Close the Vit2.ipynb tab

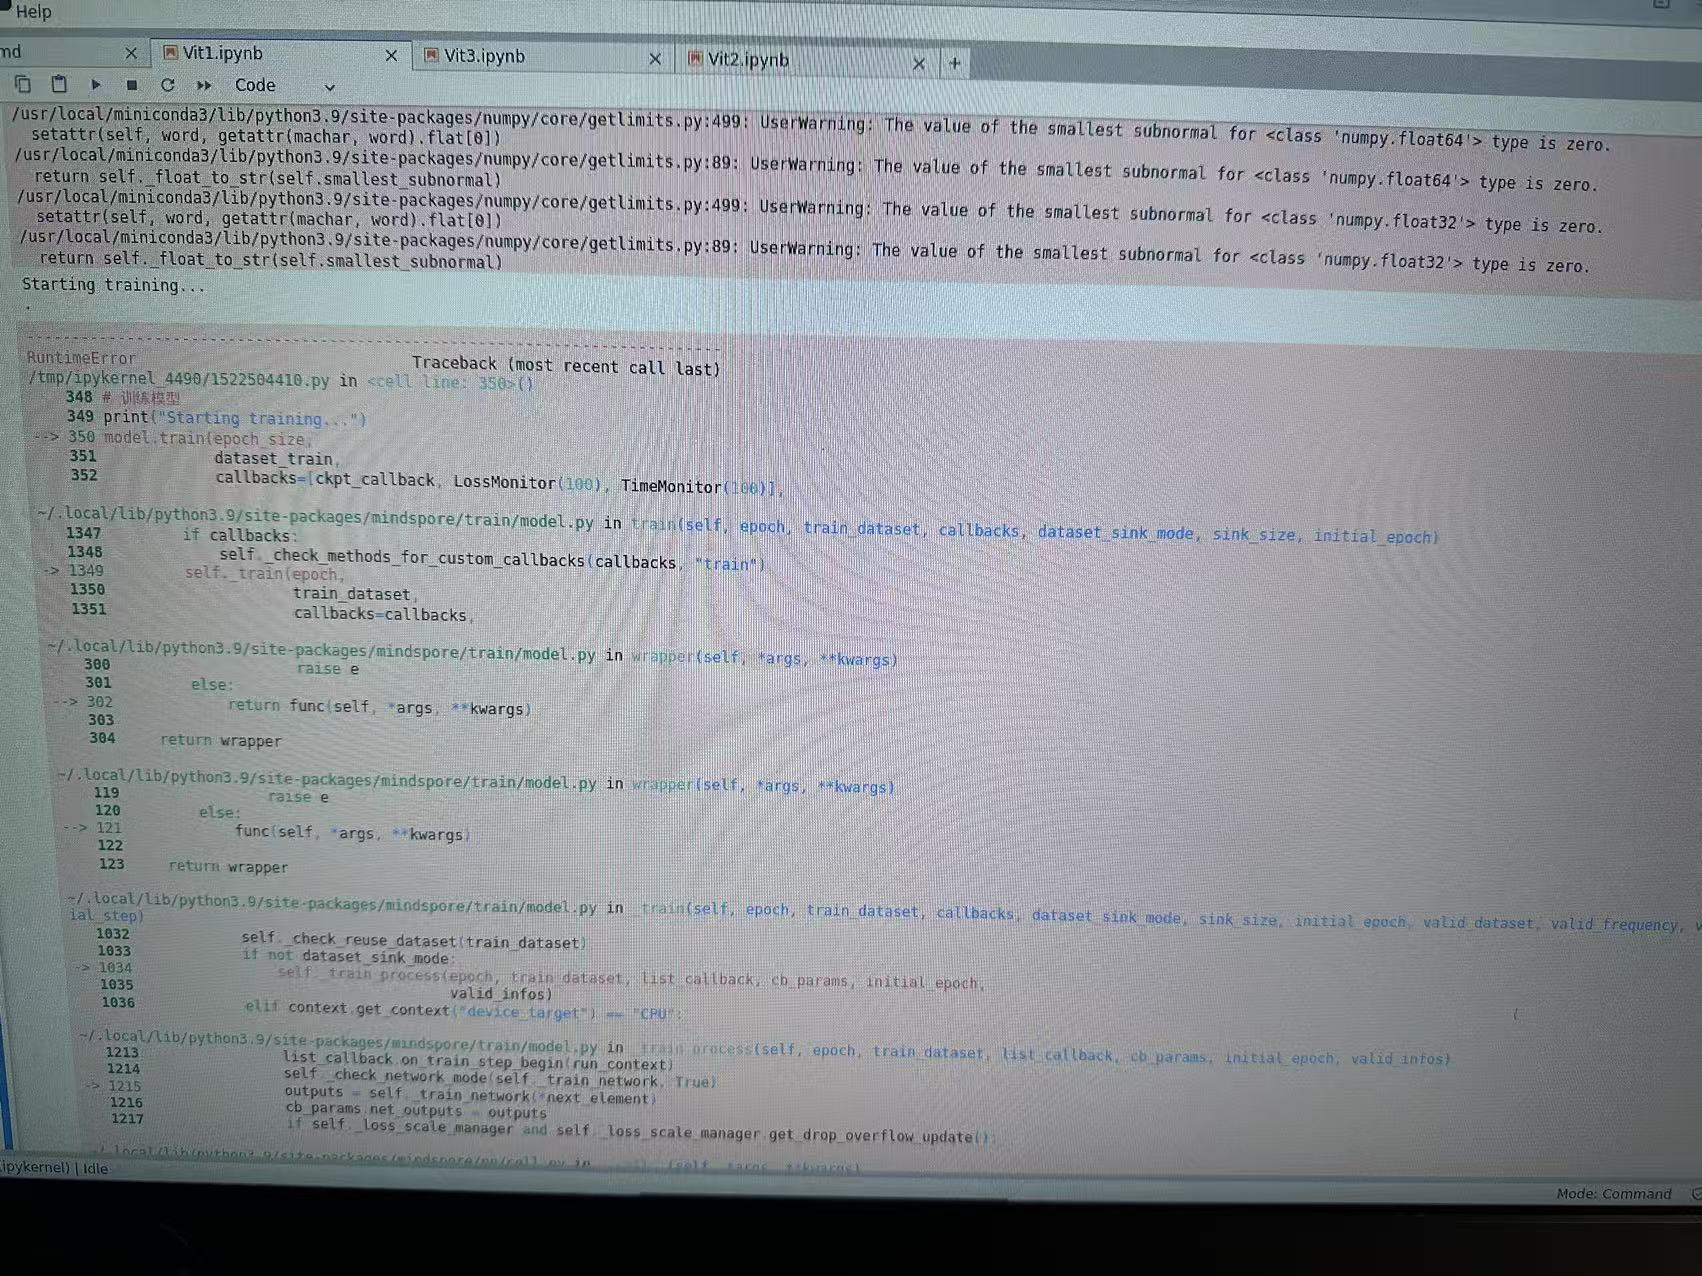pyautogui.click(x=918, y=63)
